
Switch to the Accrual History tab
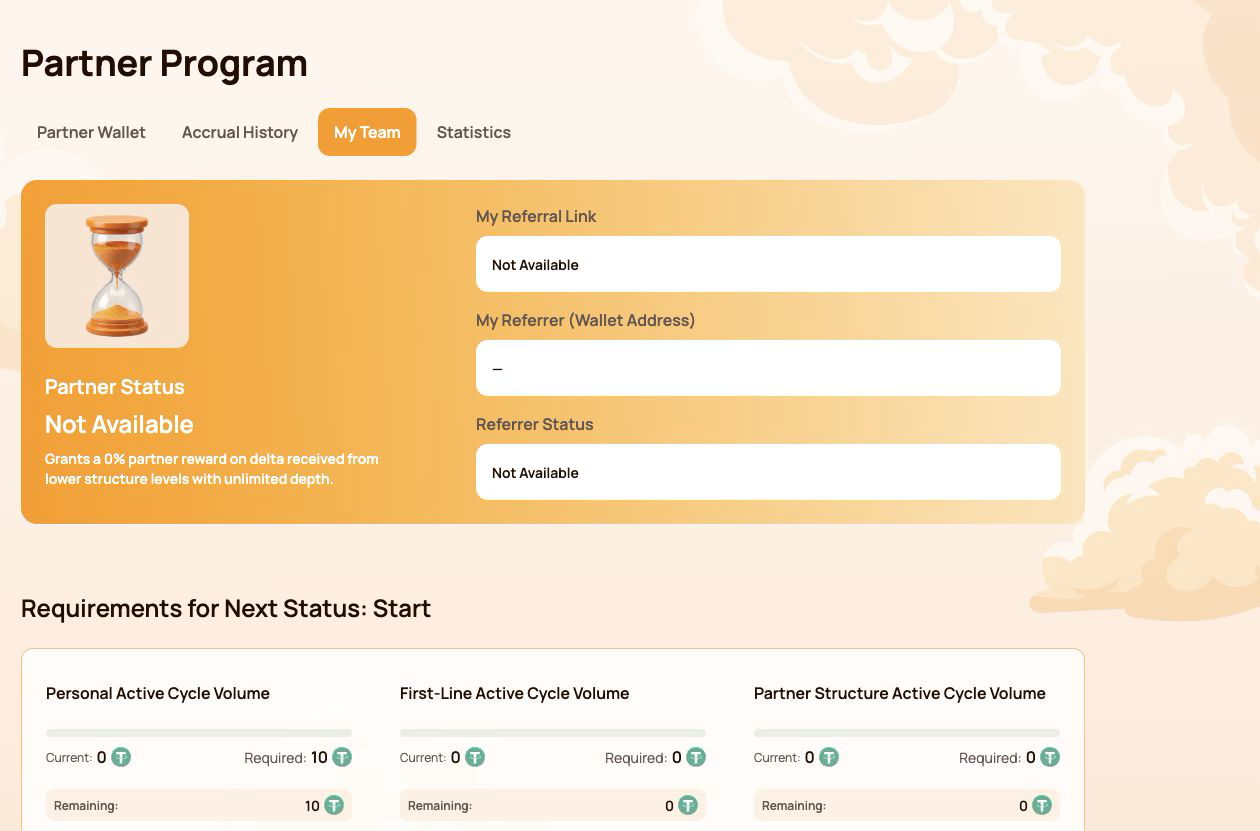(240, 132)
